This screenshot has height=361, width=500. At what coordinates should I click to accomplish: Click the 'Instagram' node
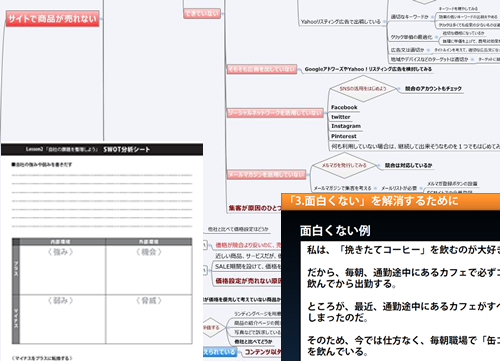(x=346, y=126)
